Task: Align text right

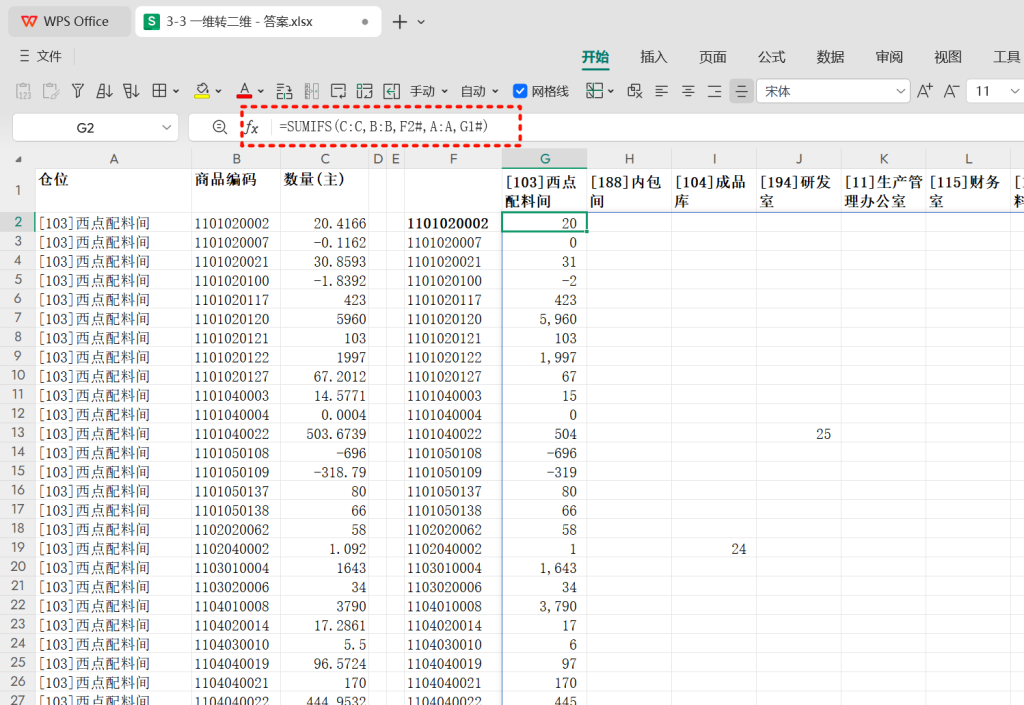Action: pyautogui.click(x=714, y=91)
